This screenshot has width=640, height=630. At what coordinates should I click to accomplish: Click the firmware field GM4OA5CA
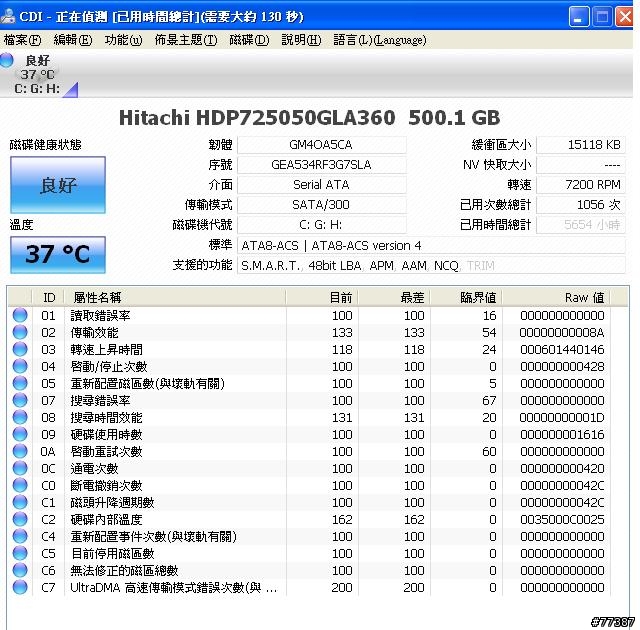[x=322, y=145]
